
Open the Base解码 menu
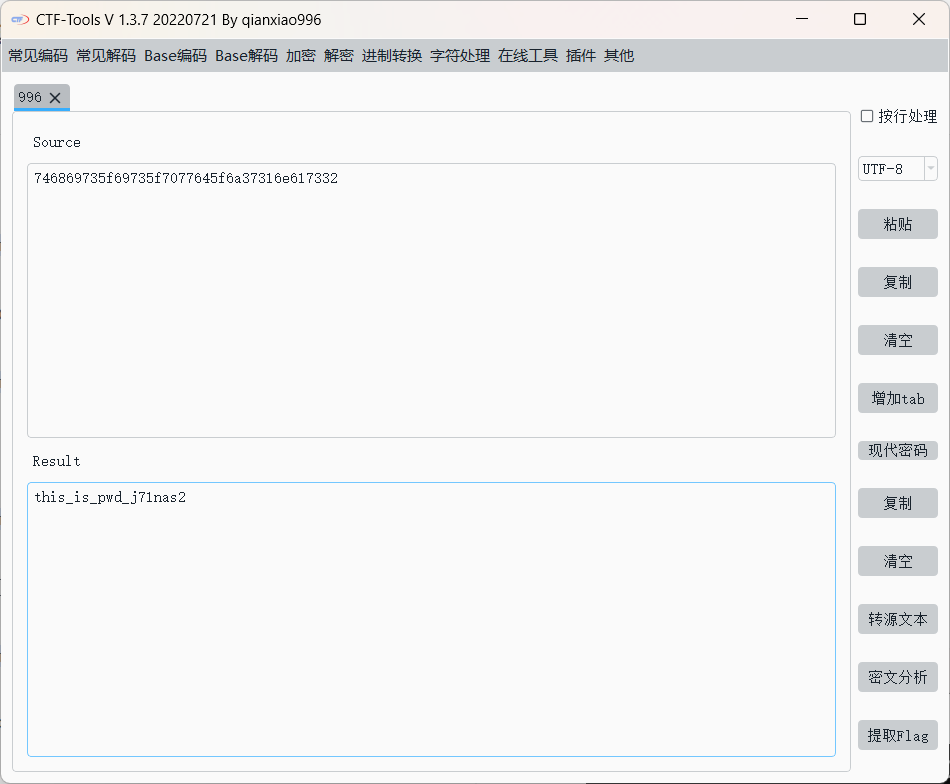click(x=246, y=56)
